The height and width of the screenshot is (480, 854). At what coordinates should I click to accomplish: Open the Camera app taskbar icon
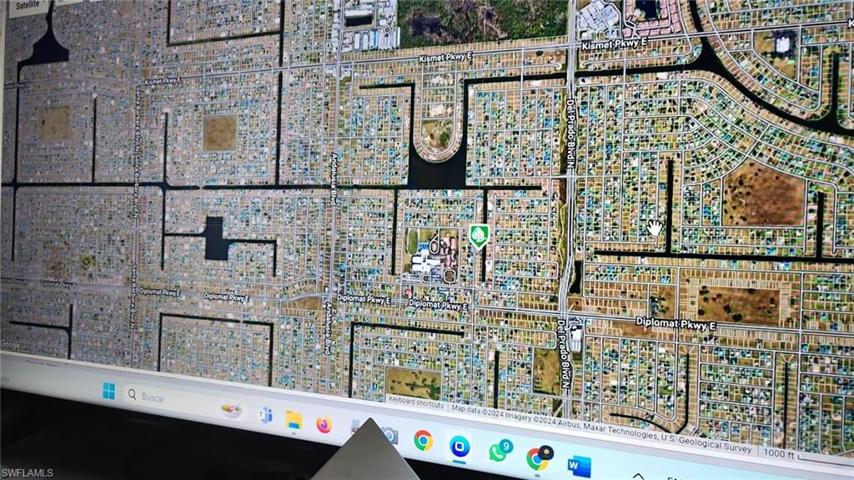tap(390, 435)
